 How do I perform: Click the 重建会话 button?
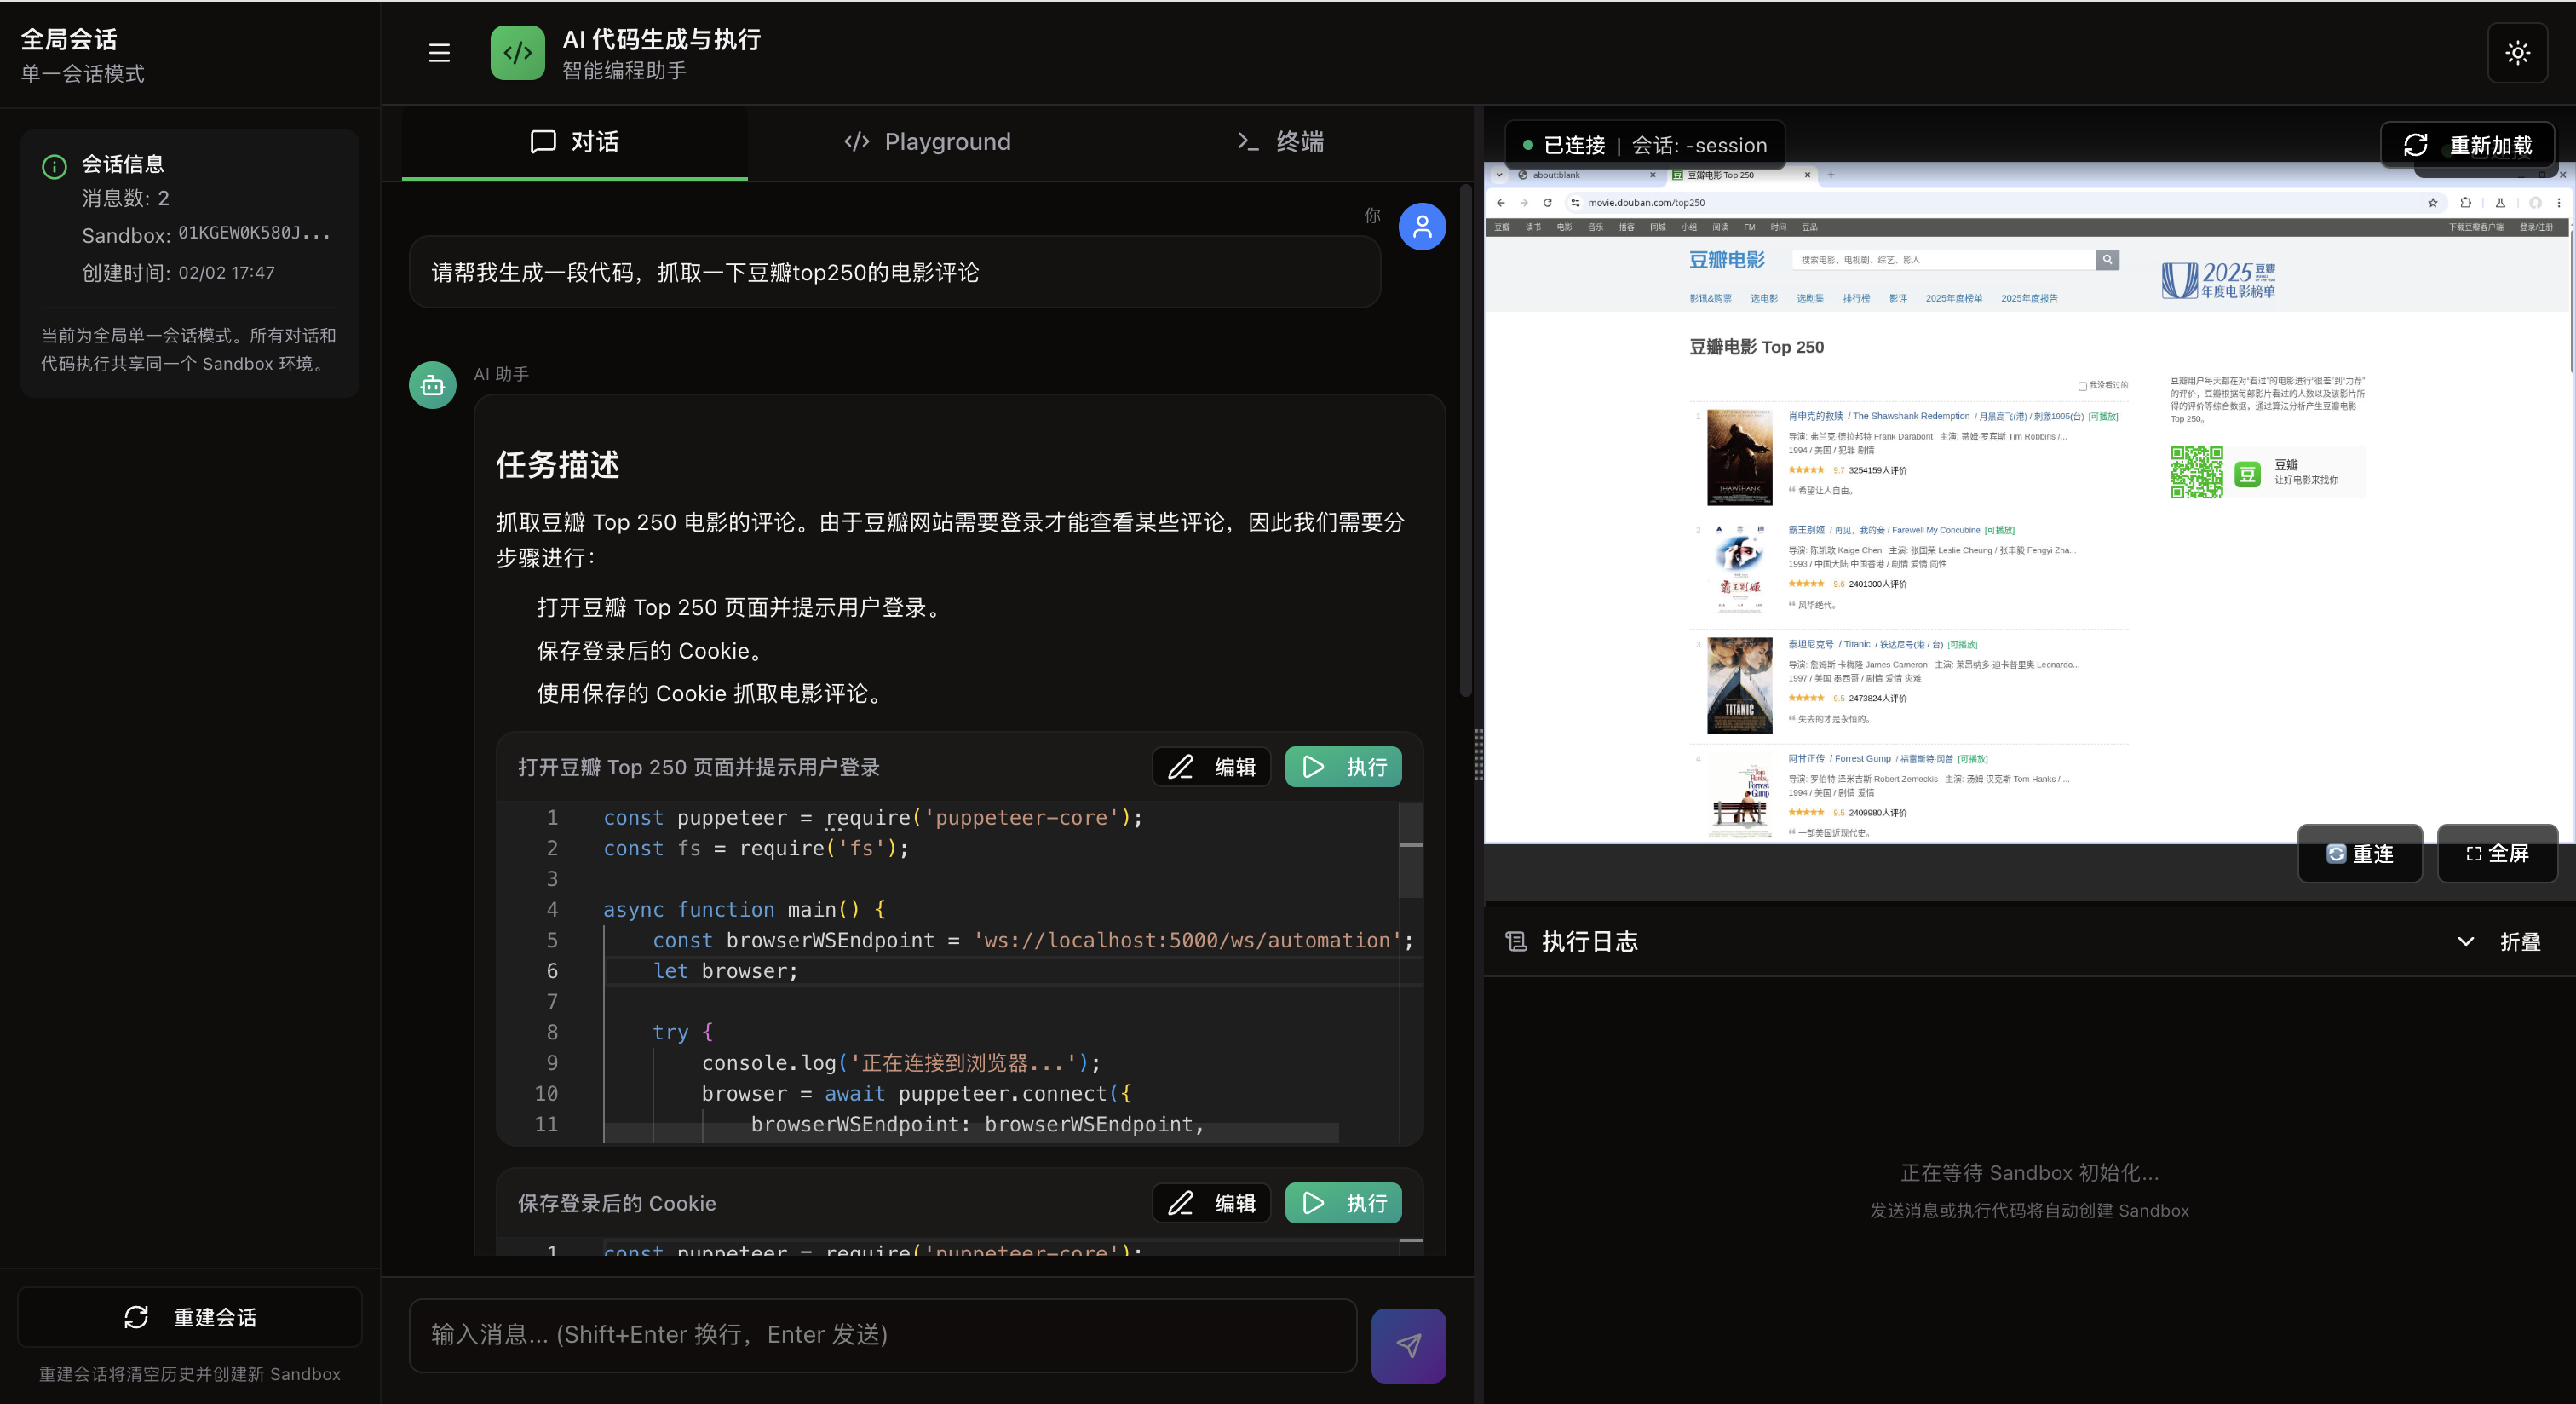click(190, 1317)
